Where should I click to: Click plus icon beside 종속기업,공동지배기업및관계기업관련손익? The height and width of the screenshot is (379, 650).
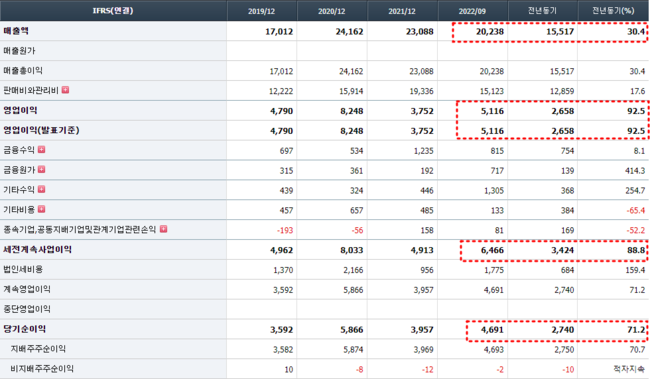point(163,229)
